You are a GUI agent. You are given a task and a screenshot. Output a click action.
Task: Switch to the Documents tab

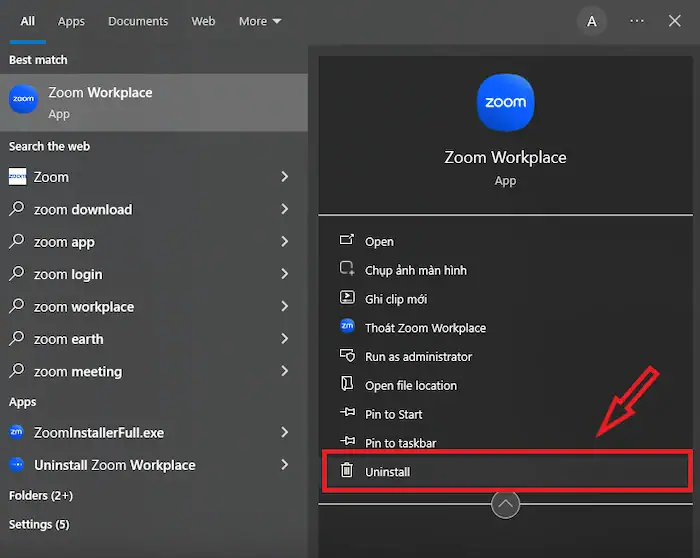(x=138, y=21)
